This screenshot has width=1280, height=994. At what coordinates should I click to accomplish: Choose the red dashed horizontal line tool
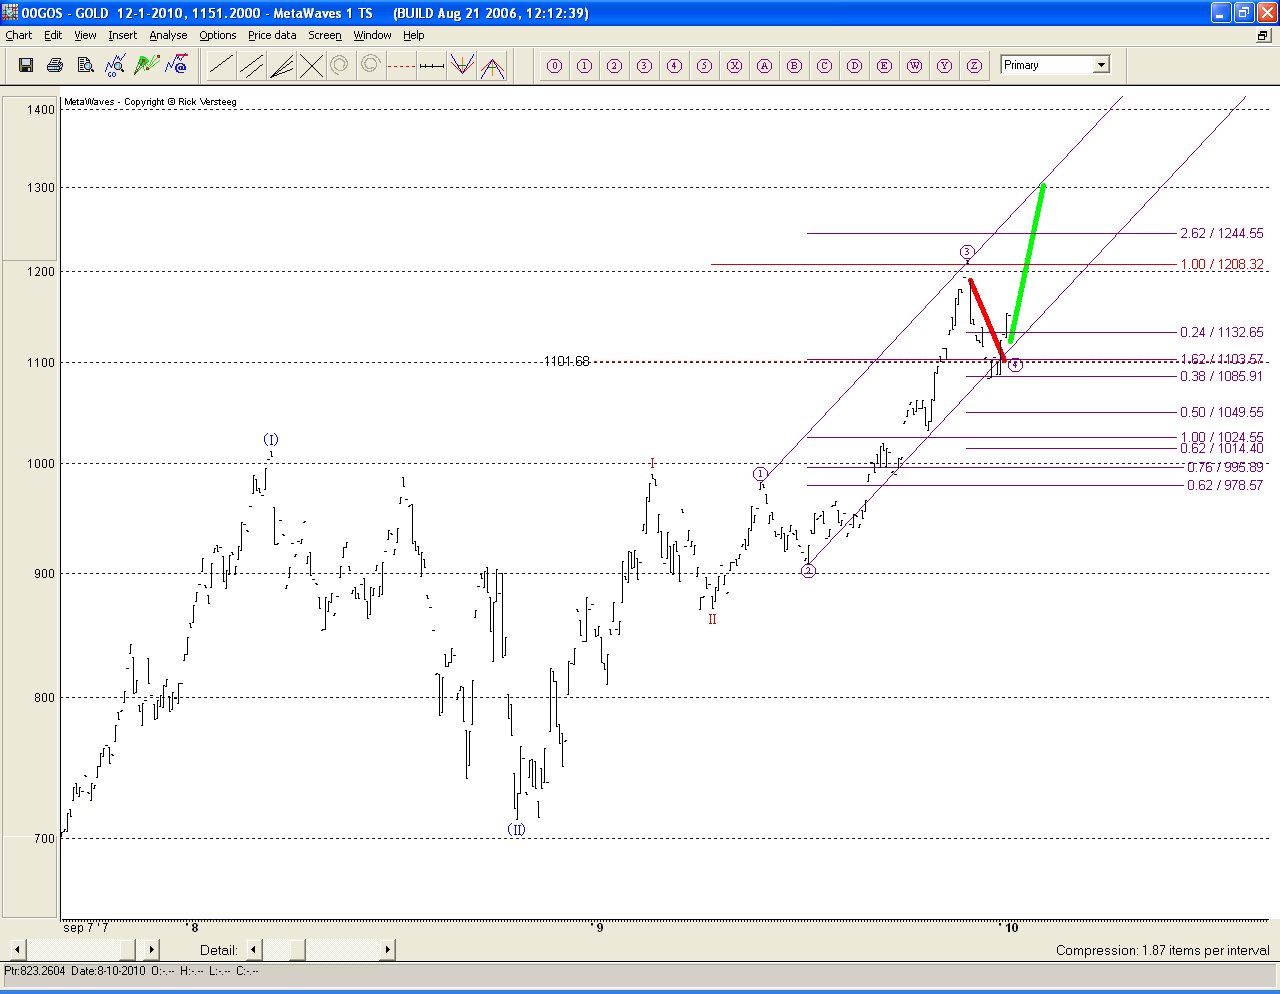(x=401, y=66)
